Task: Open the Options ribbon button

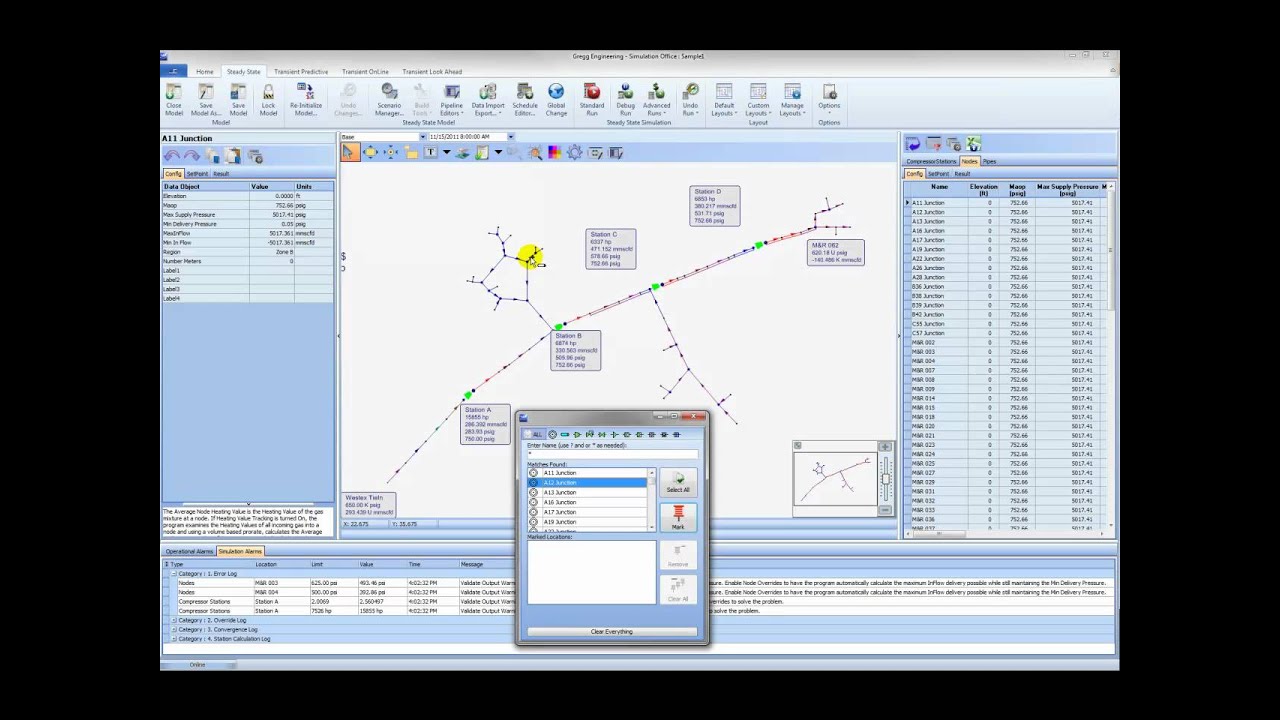Action: tap(829, 100)
